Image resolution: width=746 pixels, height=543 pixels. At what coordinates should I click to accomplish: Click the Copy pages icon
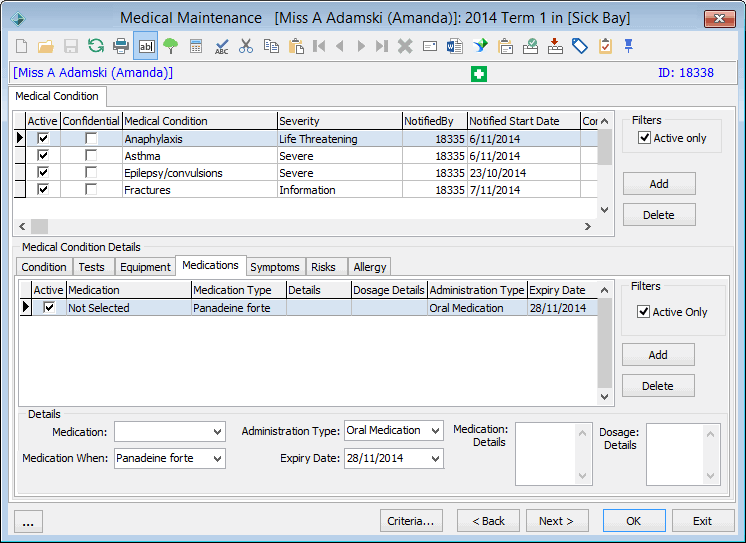point(271,46)
